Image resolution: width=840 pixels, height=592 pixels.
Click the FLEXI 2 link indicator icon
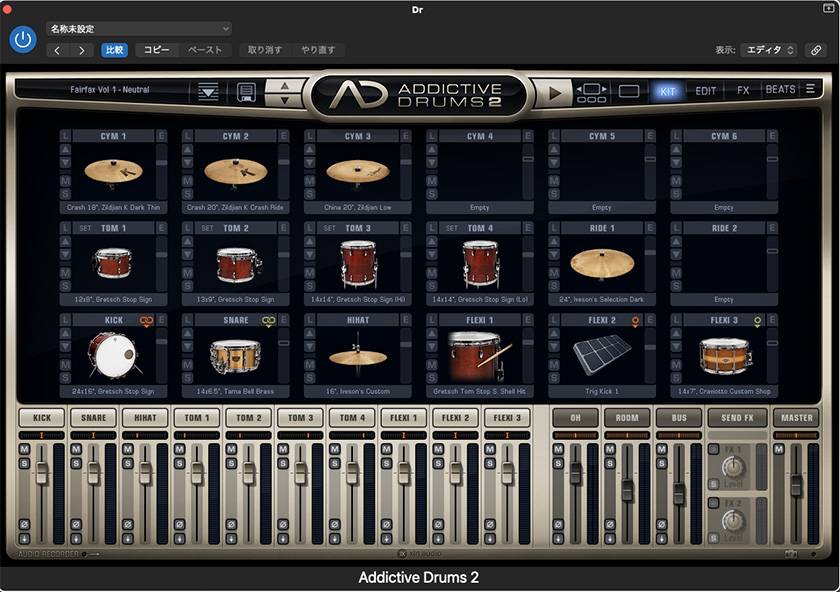click(635, 321)
